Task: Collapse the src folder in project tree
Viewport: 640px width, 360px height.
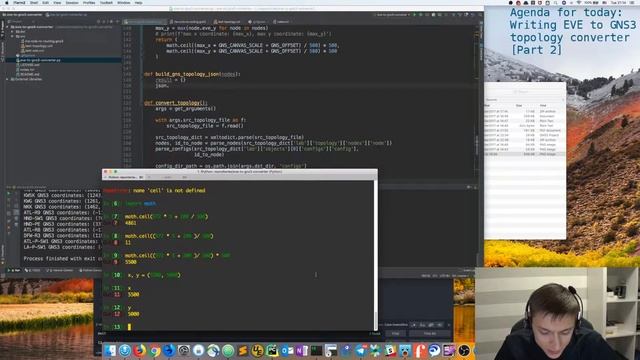Action: pos(13,36)
